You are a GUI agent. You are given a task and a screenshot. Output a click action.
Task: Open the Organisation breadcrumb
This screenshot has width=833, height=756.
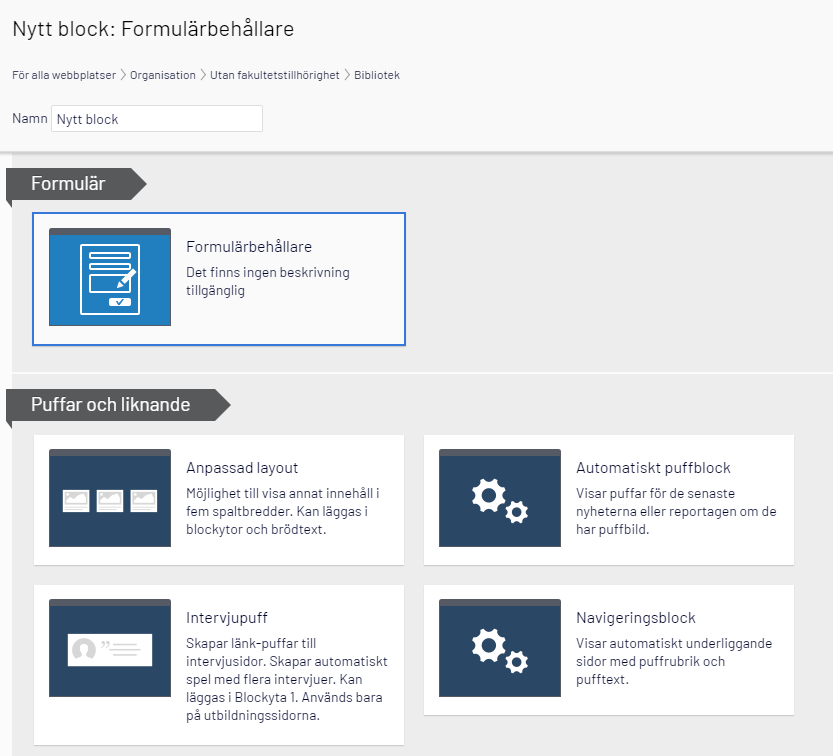click(x=163, y=75)
